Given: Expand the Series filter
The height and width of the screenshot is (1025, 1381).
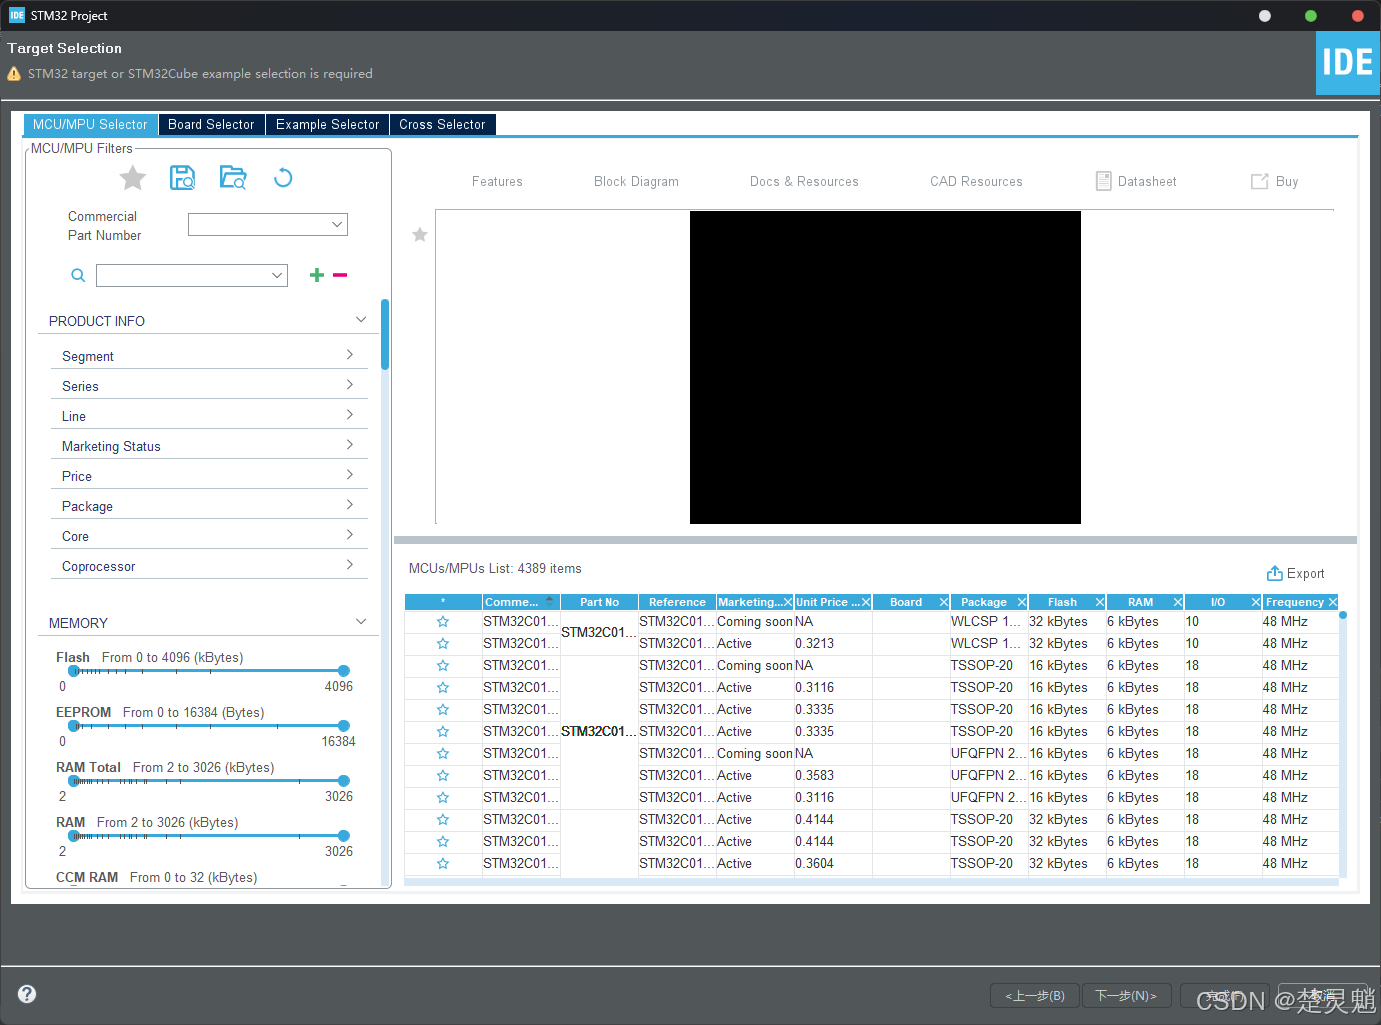Looking at the screenshot, I should [x=349, y=385].
